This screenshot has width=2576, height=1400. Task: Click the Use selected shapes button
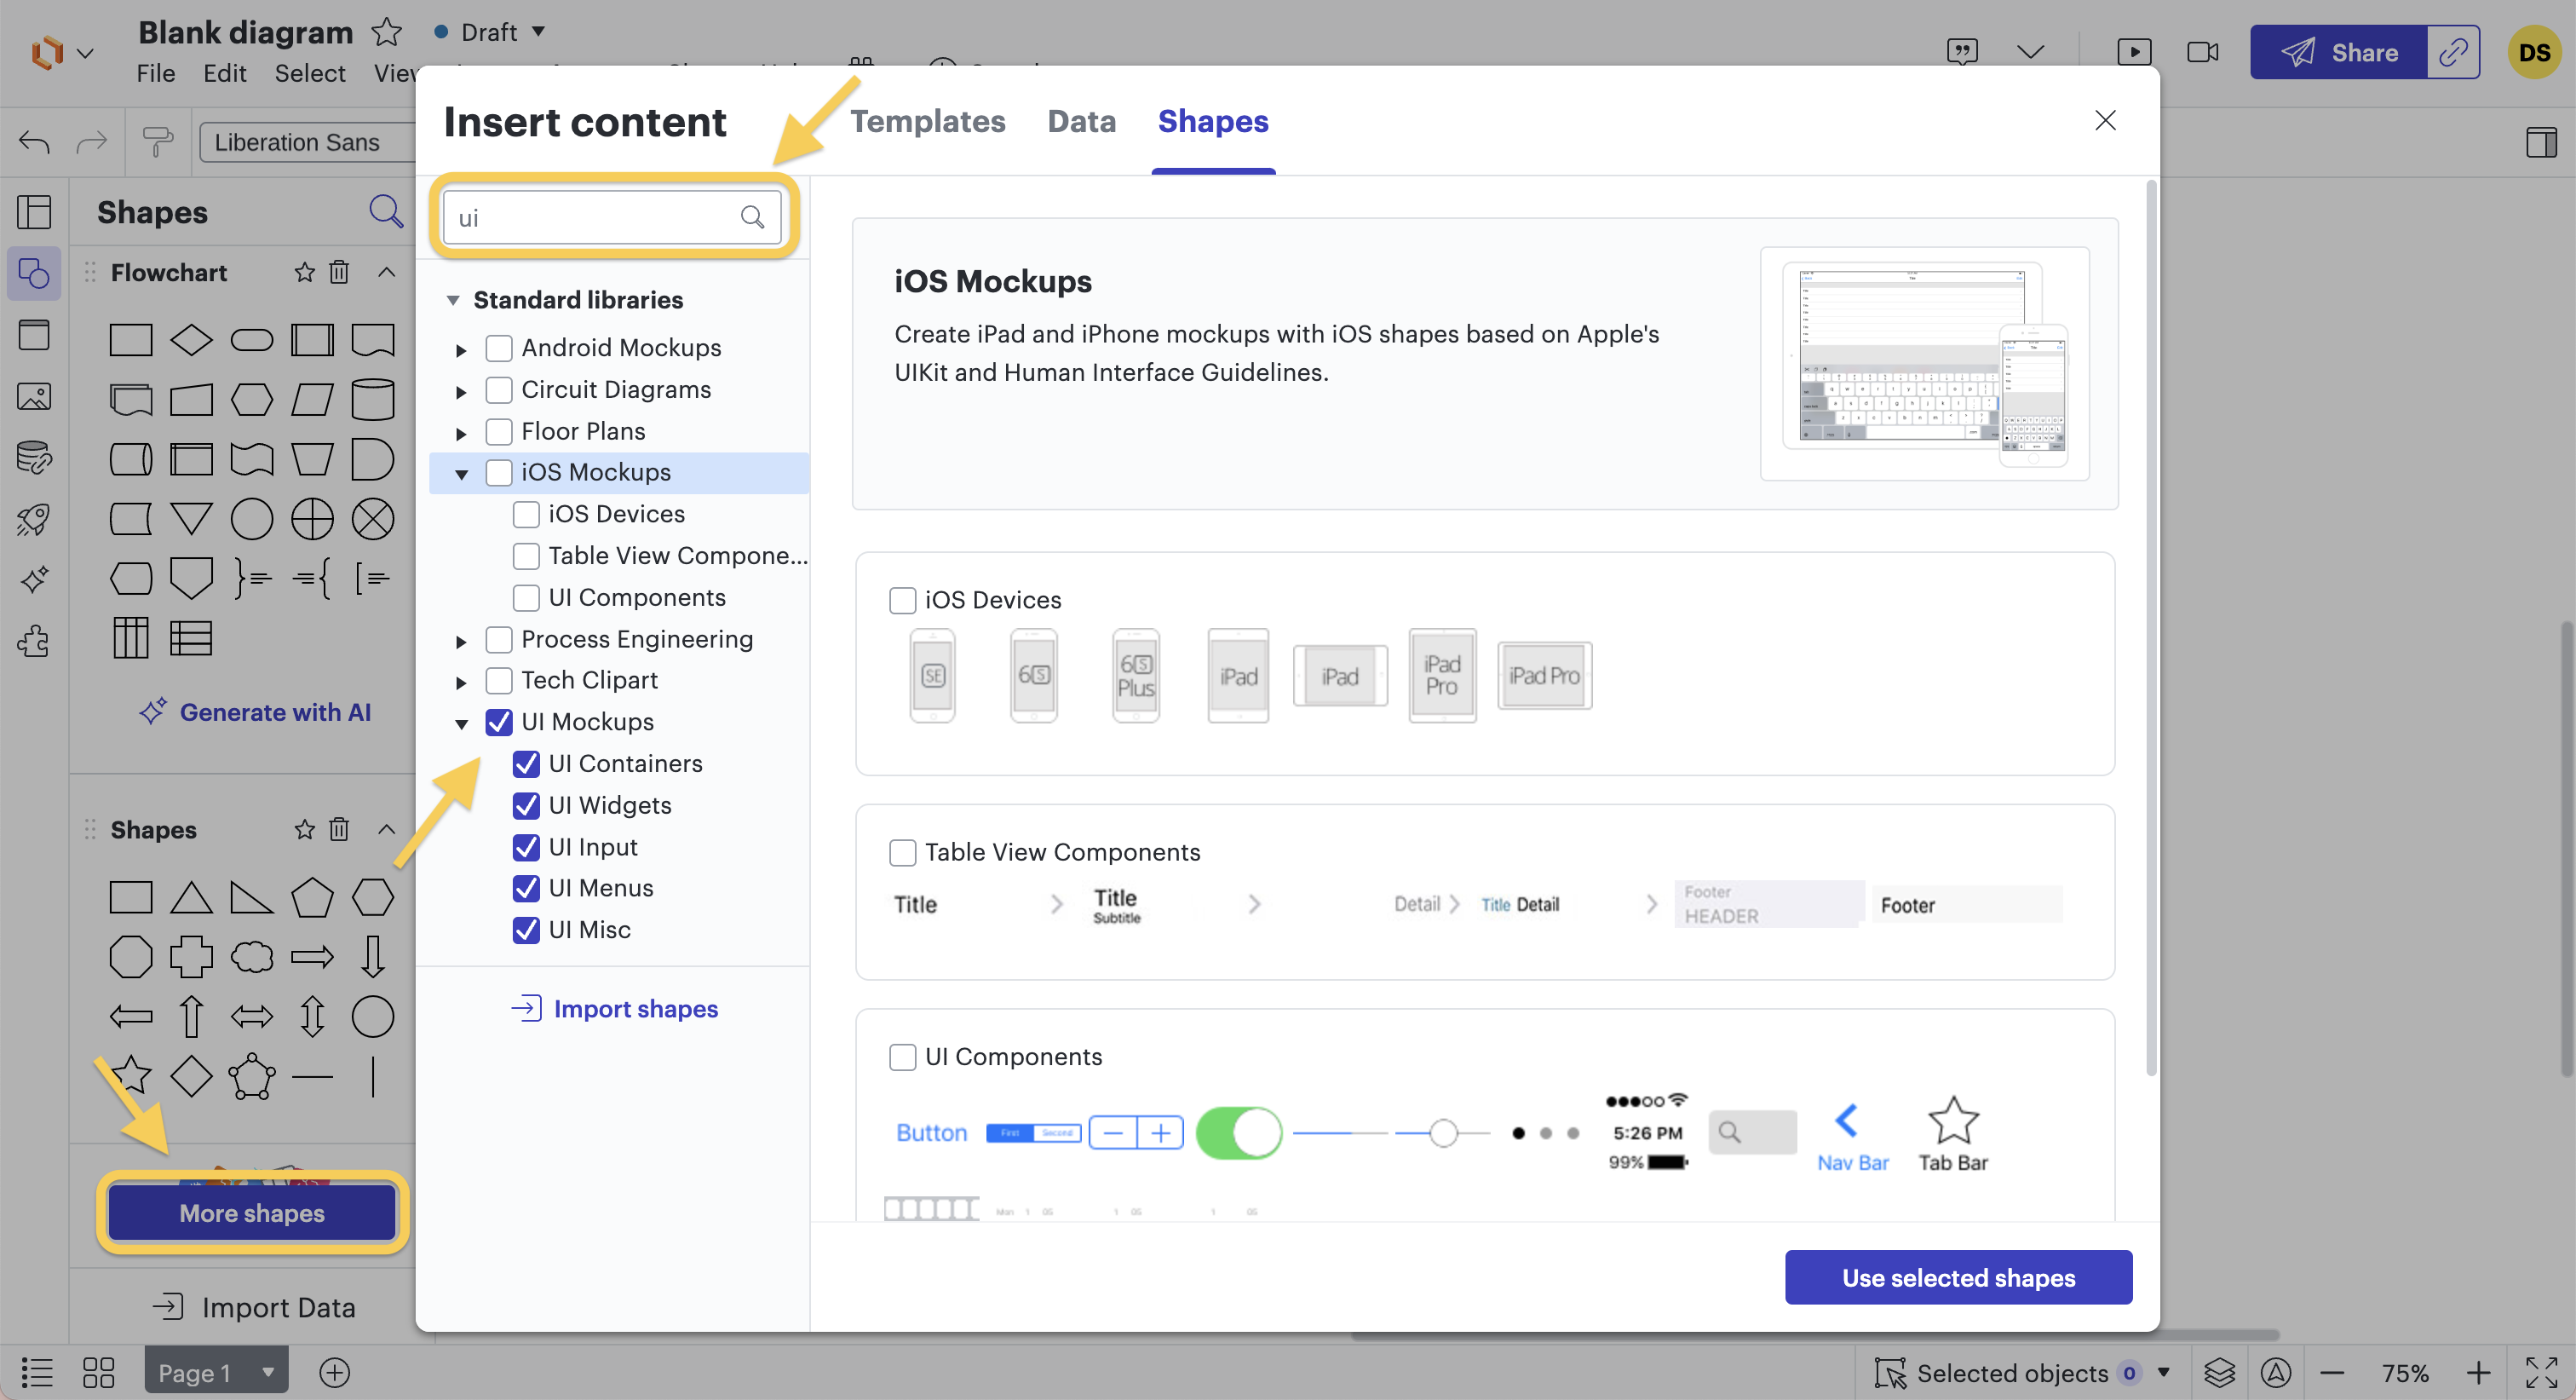tap(1959, 1276)
